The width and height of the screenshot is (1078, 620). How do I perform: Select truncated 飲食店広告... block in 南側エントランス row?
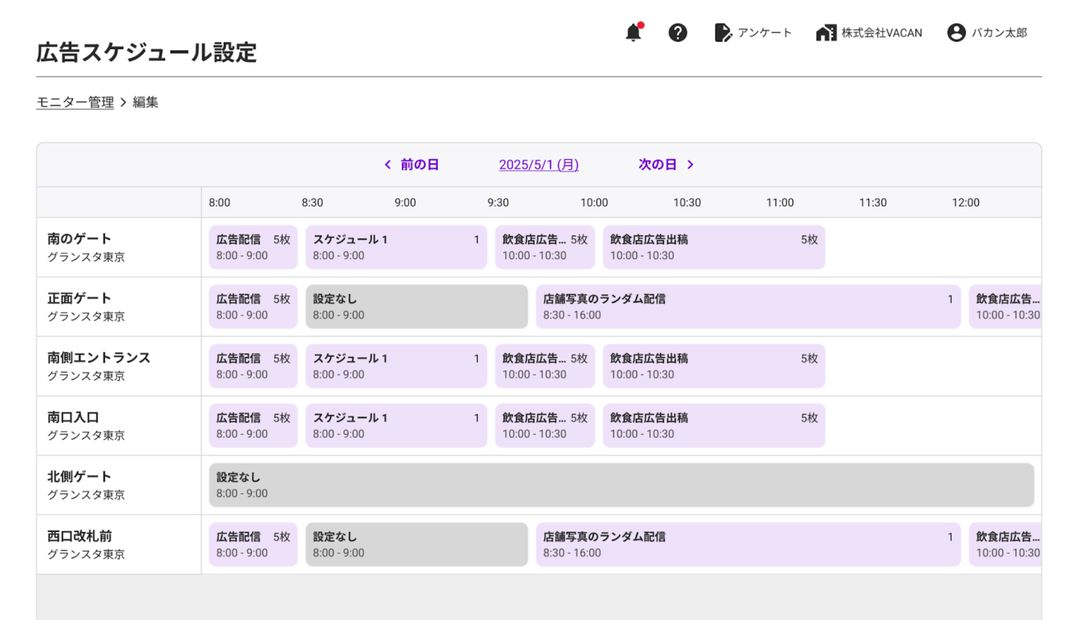coord(544,366)
